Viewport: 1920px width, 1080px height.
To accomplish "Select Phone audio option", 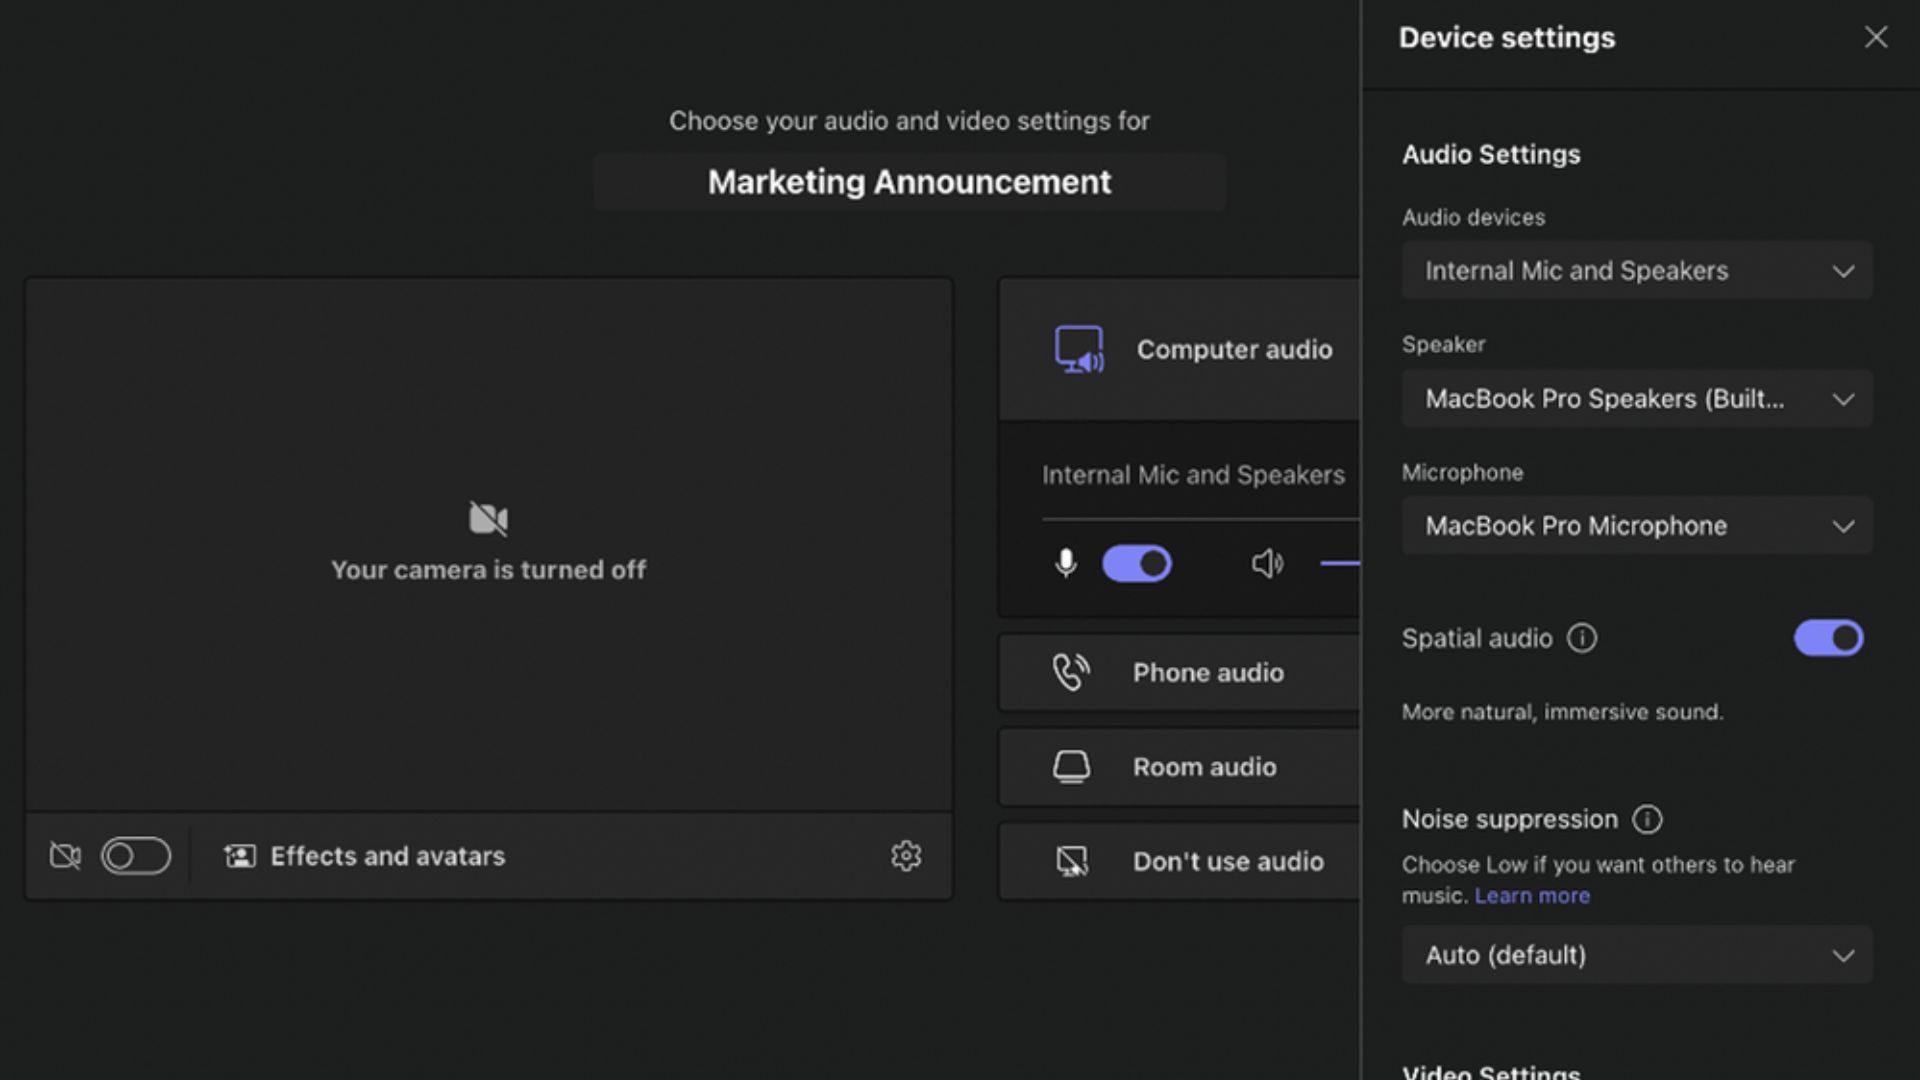I will point(1179,672).
